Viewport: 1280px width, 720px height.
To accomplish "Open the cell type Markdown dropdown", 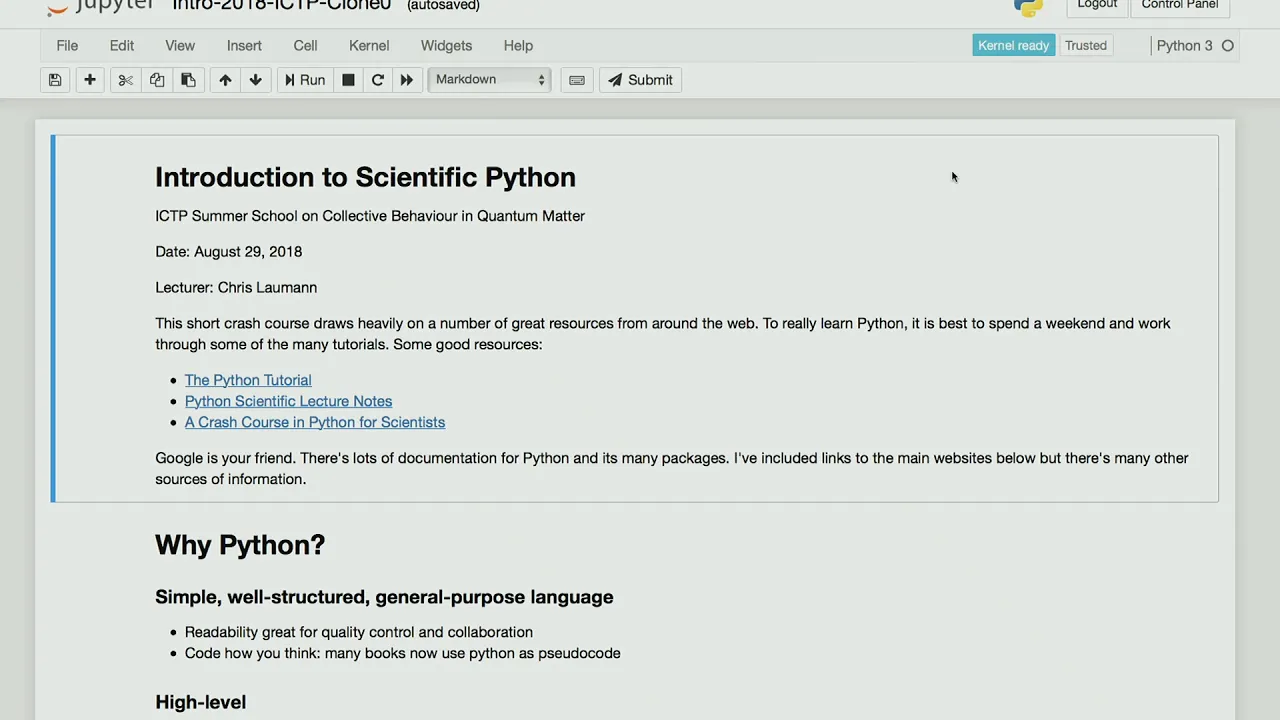I will pos(490,80).
